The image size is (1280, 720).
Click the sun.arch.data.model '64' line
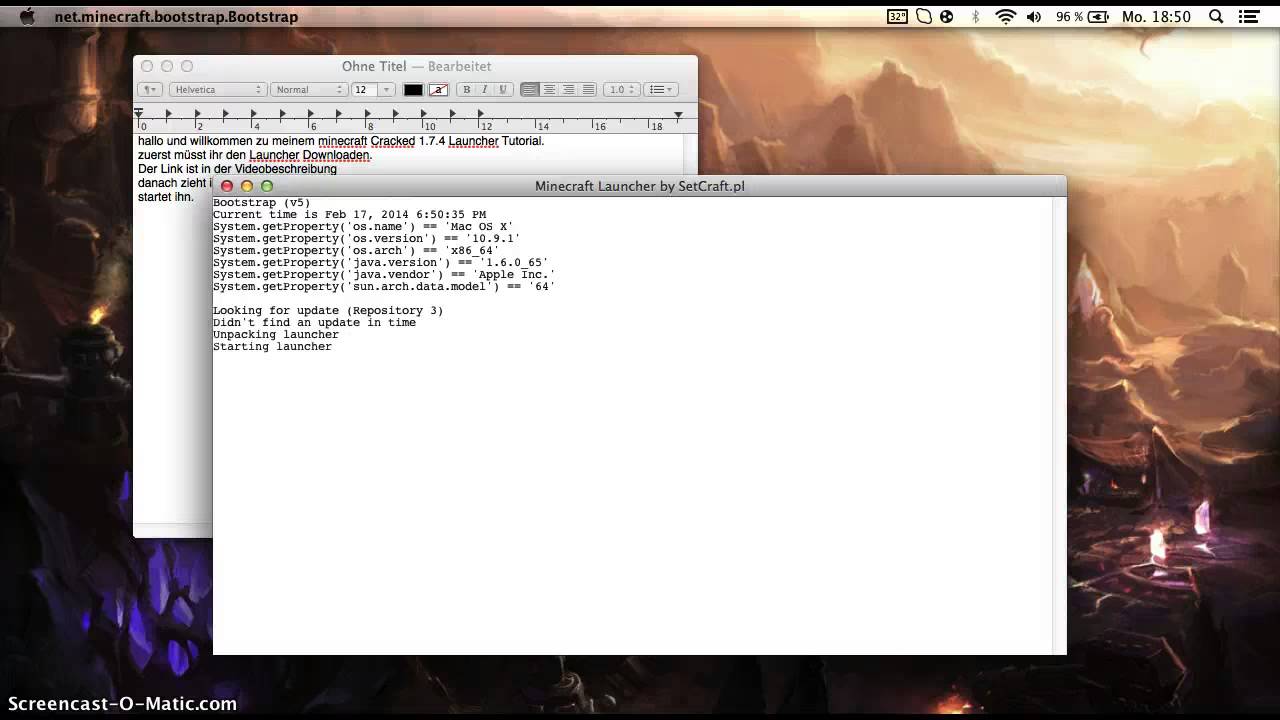pos(384,287)
